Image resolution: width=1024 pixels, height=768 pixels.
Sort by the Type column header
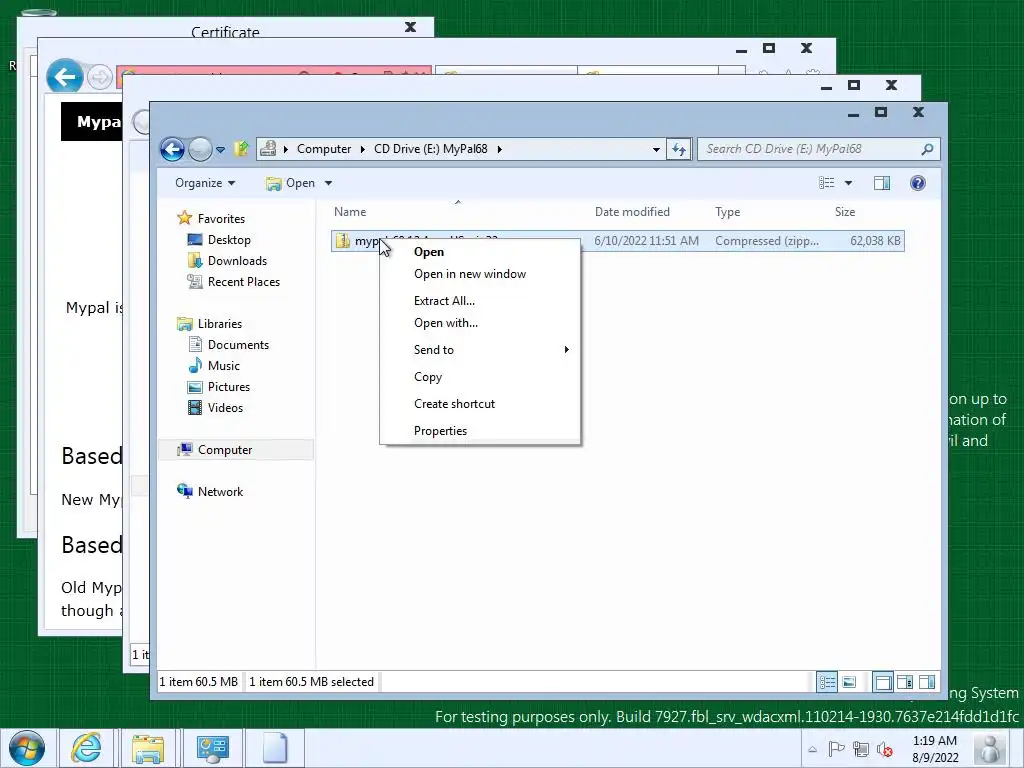click(728, 212)
